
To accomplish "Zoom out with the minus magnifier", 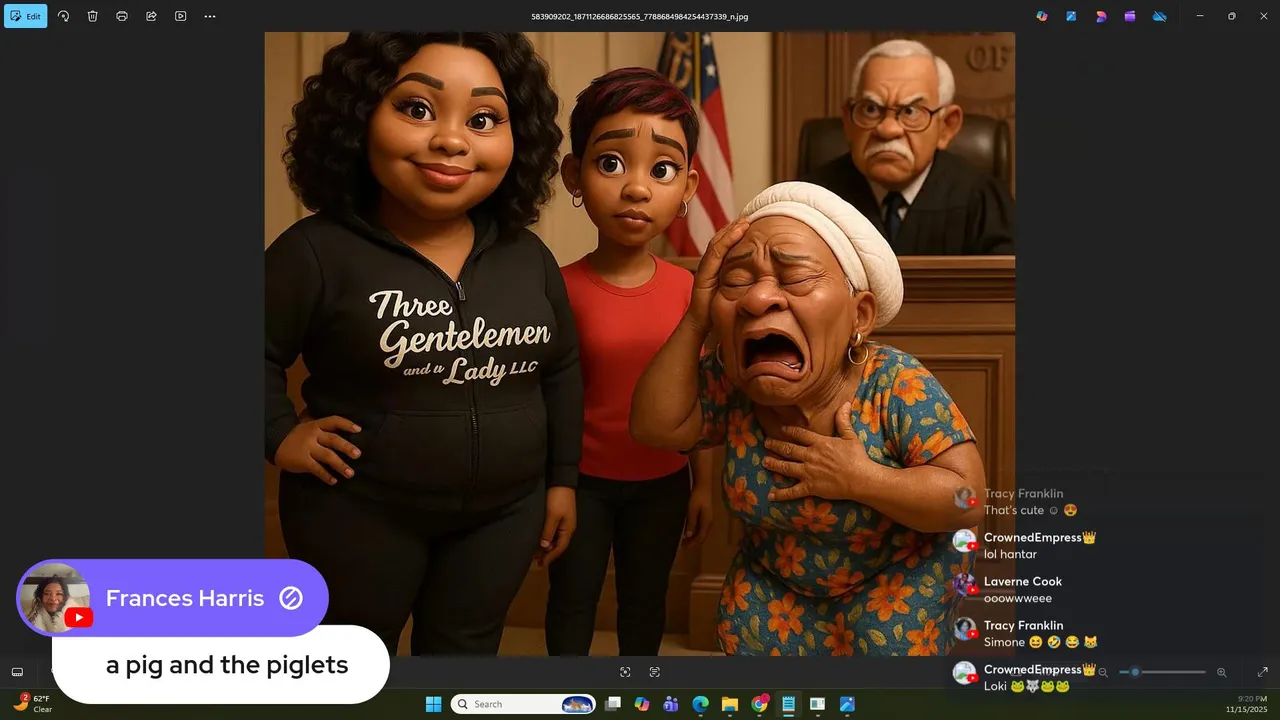I will pos(1103,672).
